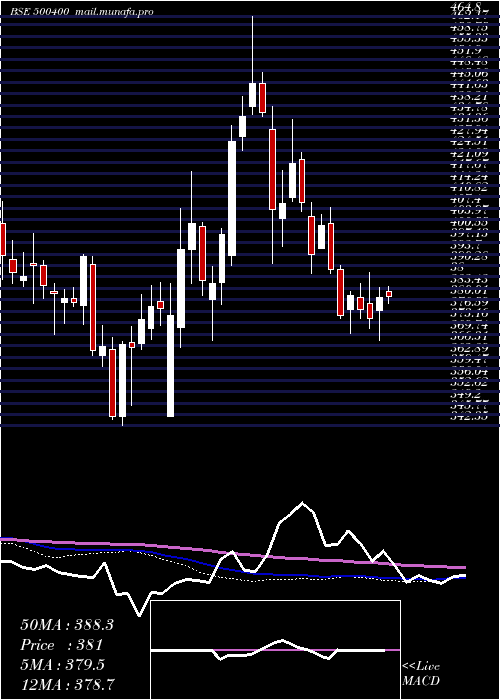Select the '50MA : 388.3' readout
The height and width of the screenshot is (700, 500).
[67, 625]
